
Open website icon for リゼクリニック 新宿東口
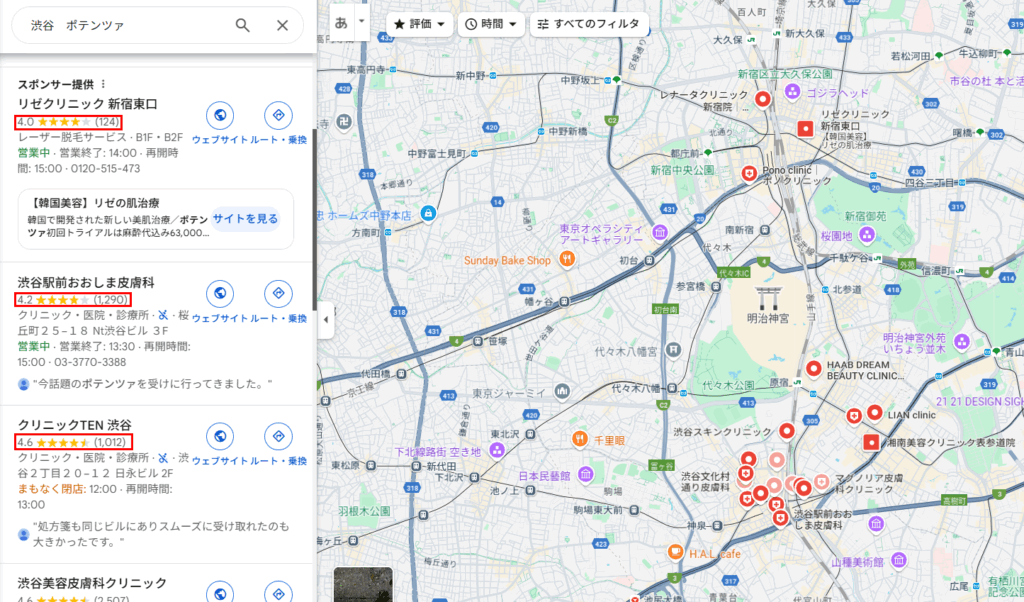tap(220, 115)
